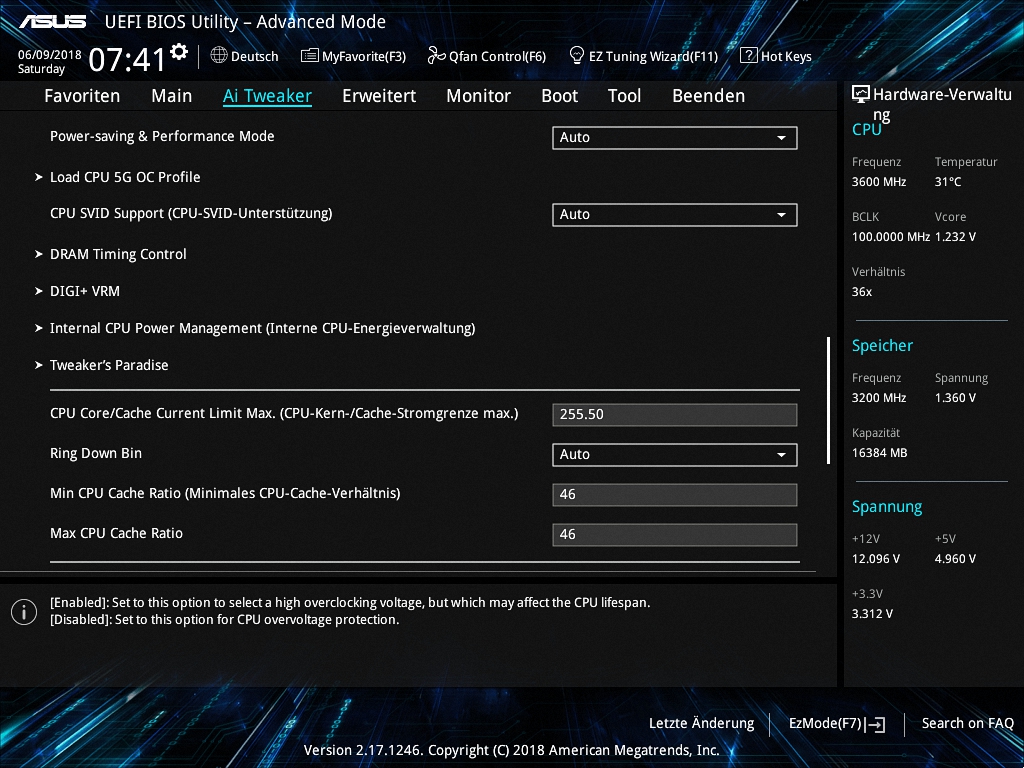
Task: Expand Tweaker's Paradise submenu
Action: click(109, 365)
